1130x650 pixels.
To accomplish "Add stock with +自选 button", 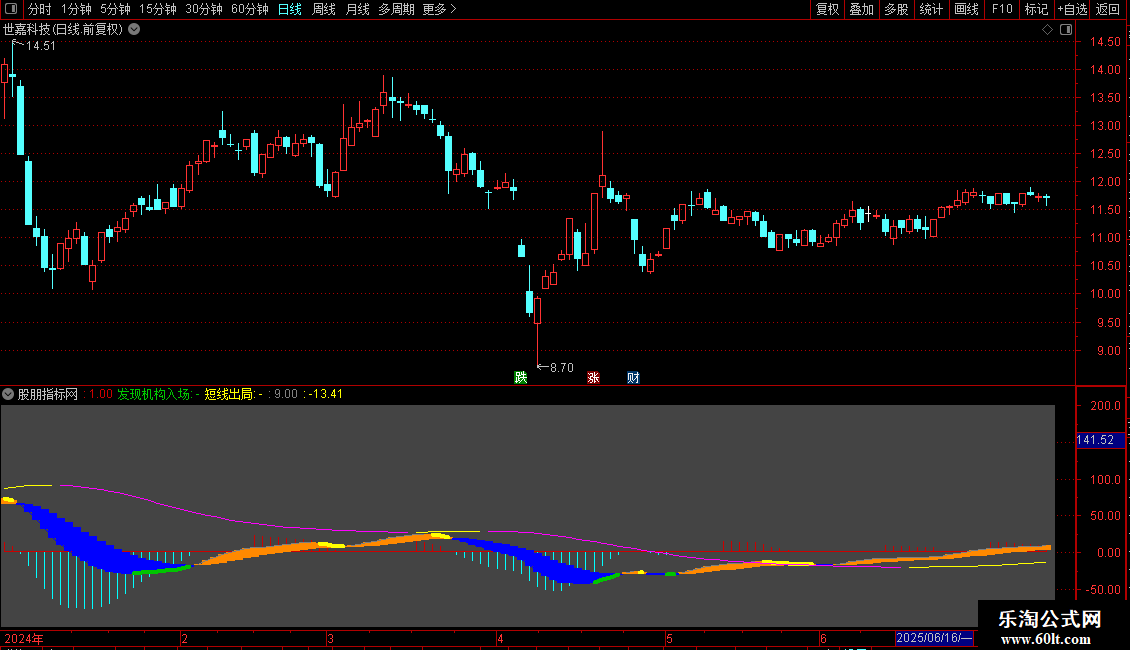I will pyautogui.click(x=1072, y=9).
